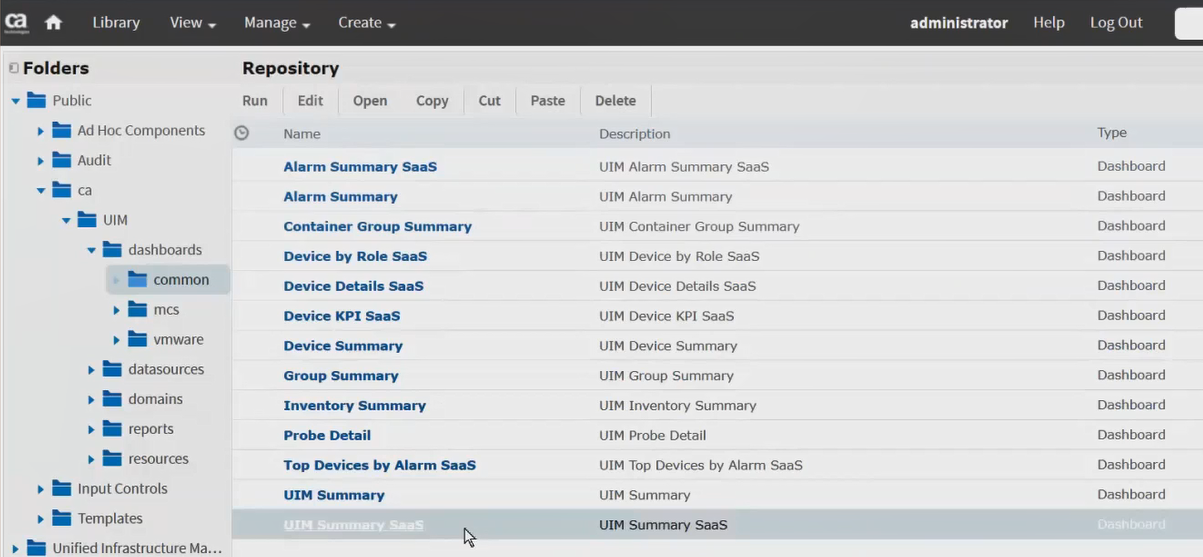1203x557 pixels.
Task: Open the Device Summary dashboard link
Action: 343,346
